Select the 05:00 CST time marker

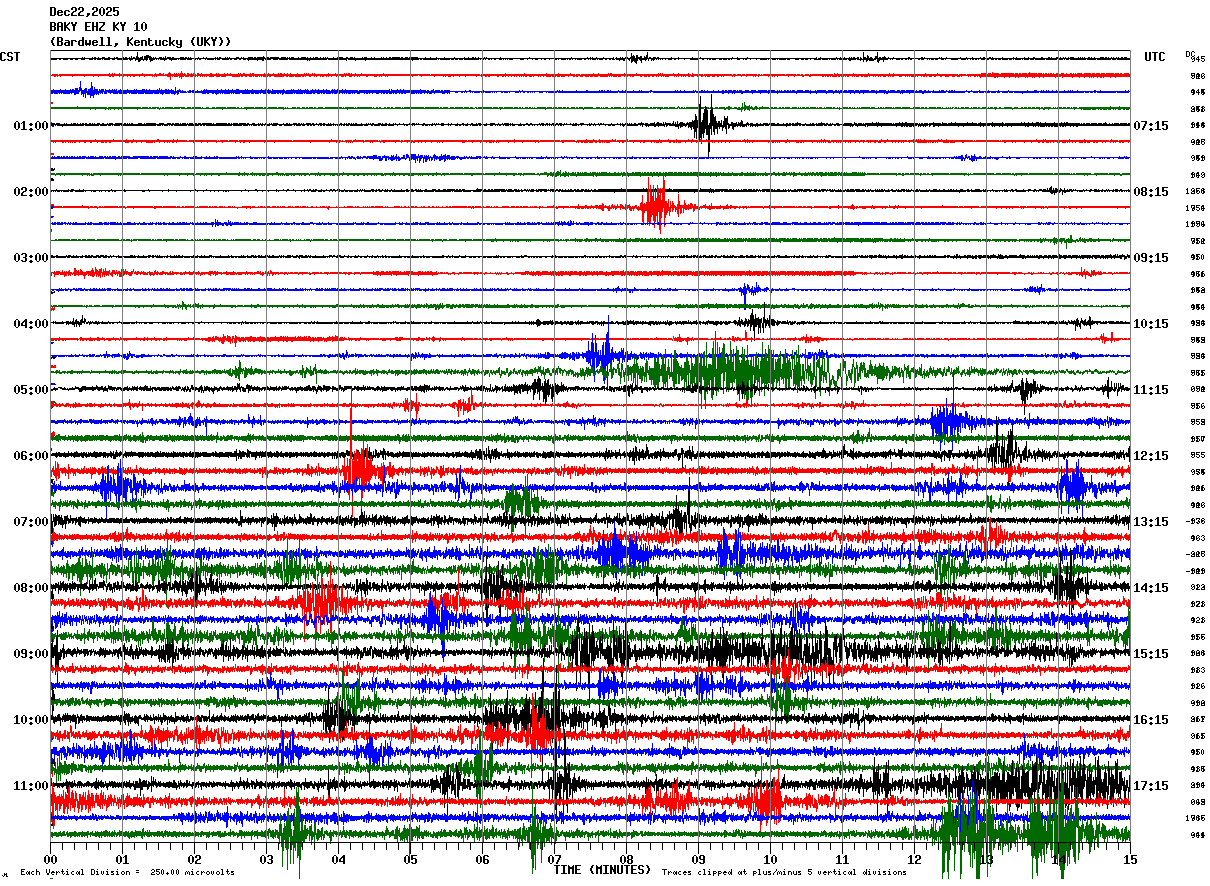(31, 390)
